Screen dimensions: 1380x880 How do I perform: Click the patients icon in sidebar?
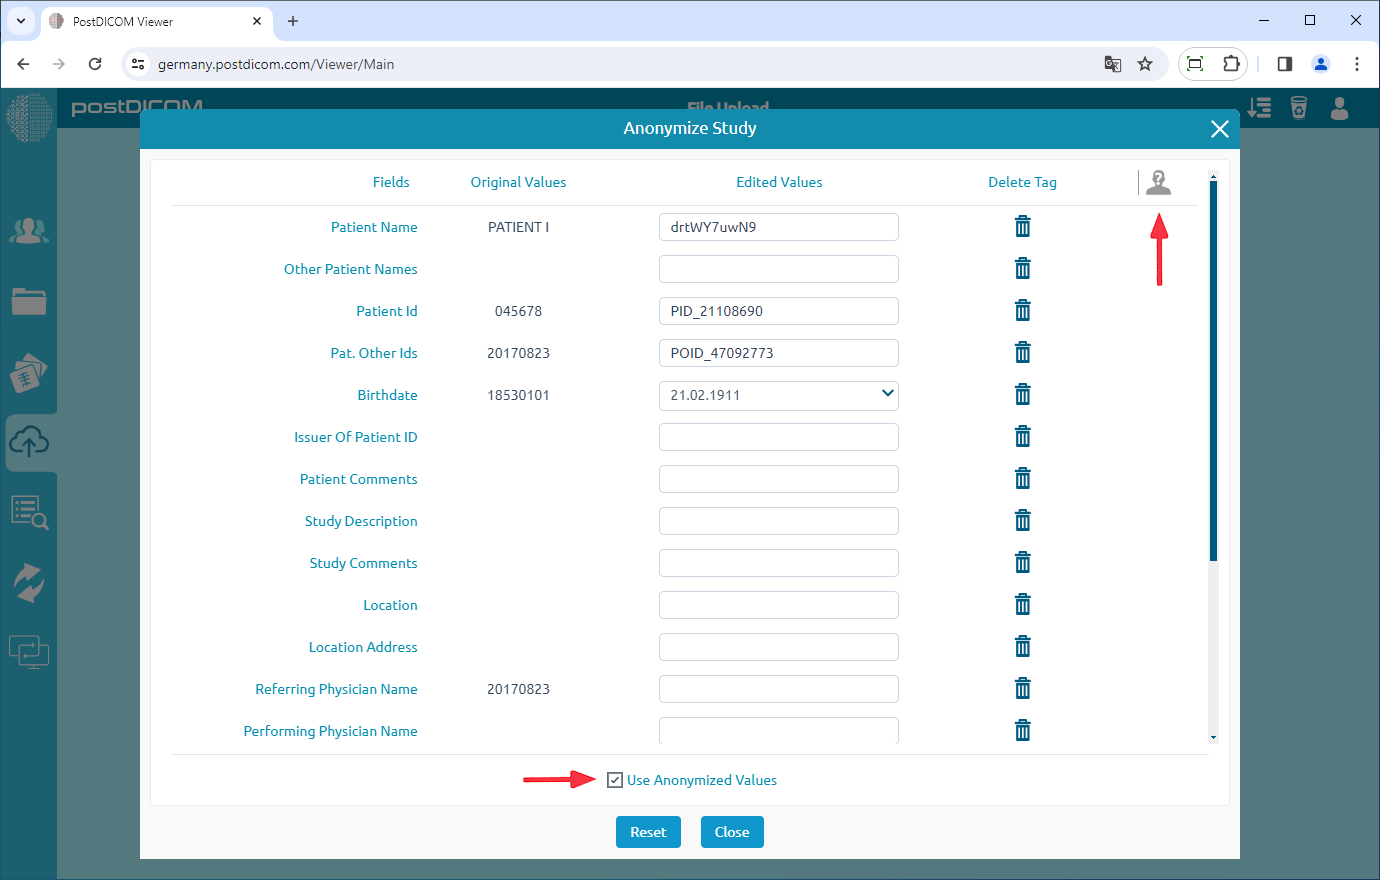tap(29, 231)
